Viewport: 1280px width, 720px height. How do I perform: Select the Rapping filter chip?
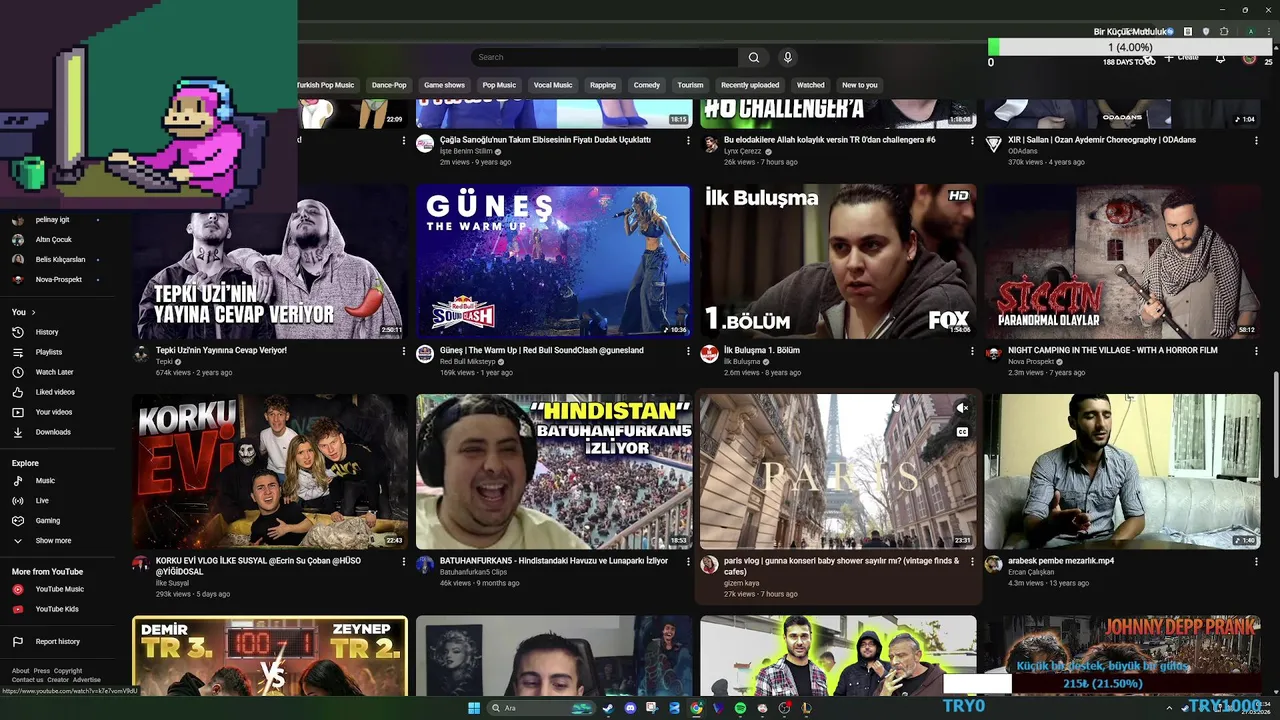point(603,85)
